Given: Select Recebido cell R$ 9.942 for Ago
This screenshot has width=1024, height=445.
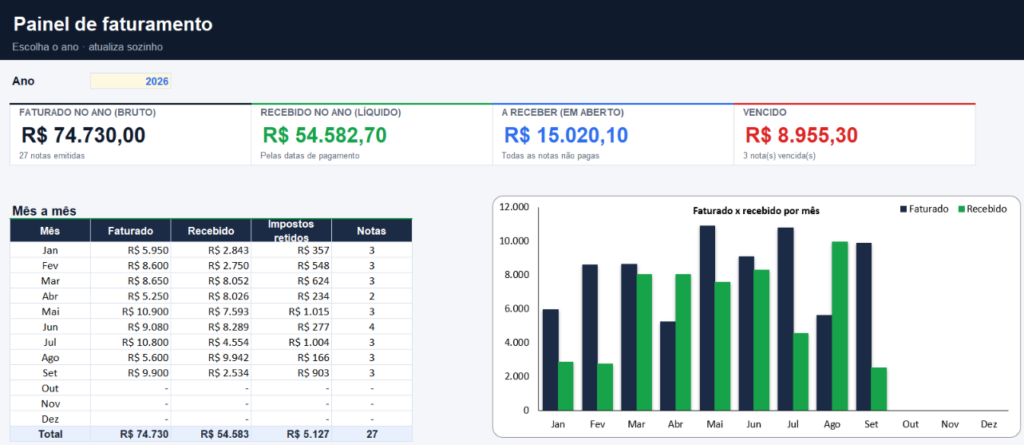Looking at the screenshot, I should pos(211,357).
